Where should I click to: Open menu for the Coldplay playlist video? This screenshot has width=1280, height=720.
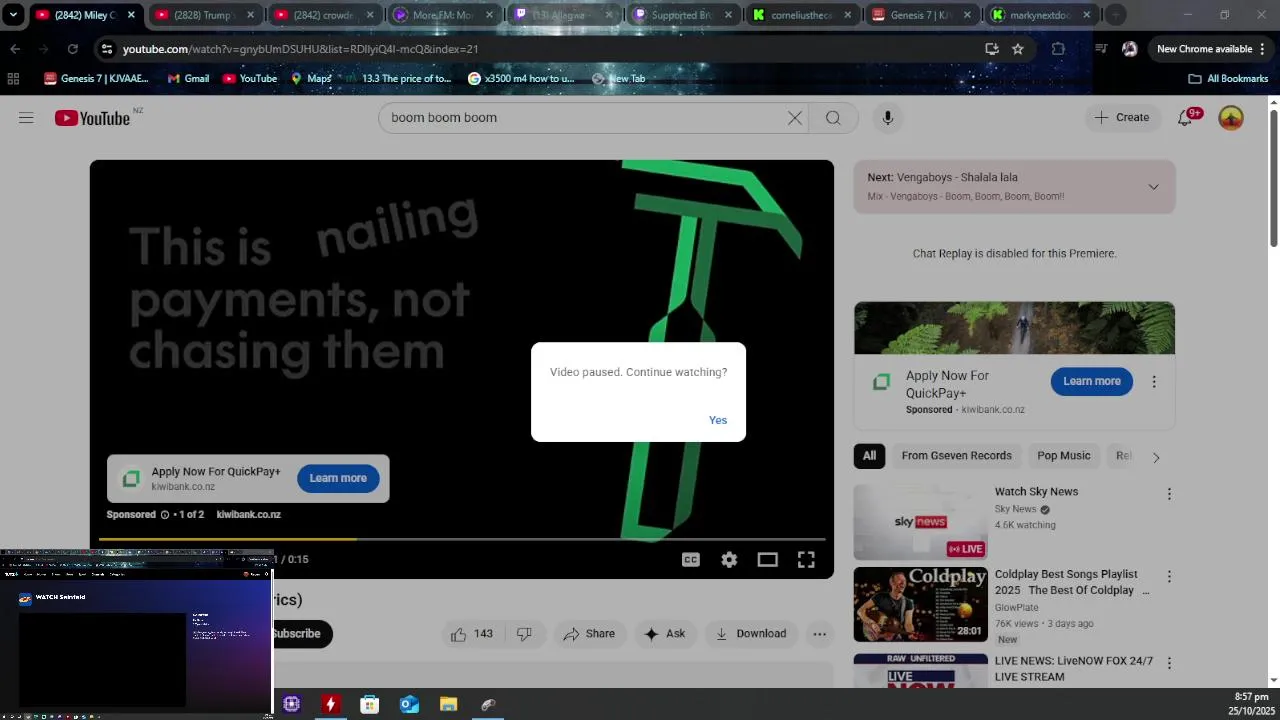[x=1169, y=577]
